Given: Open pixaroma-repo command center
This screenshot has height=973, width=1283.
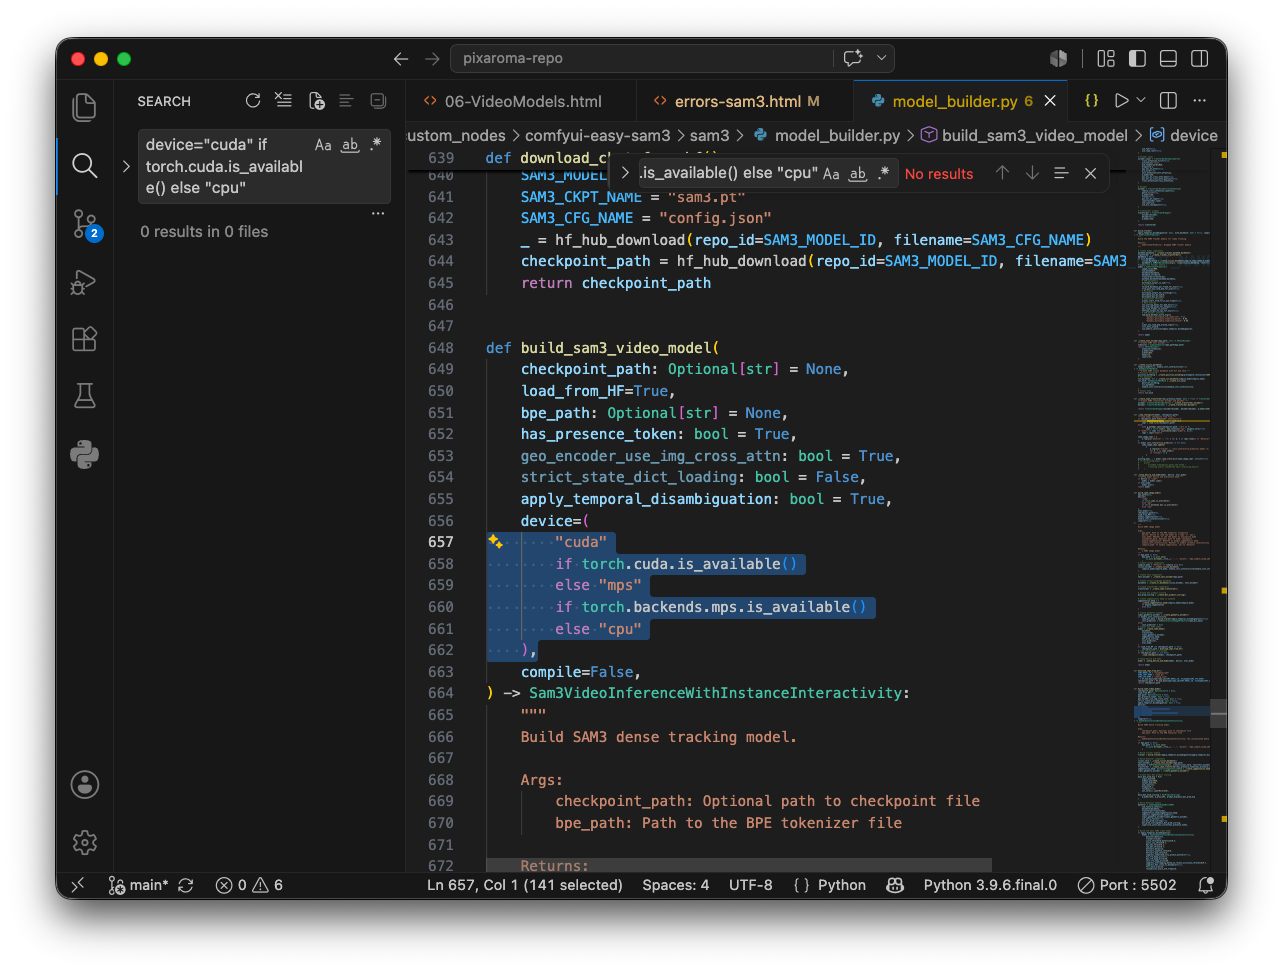Looking at the screenshot, I should (x=641, y=58).
